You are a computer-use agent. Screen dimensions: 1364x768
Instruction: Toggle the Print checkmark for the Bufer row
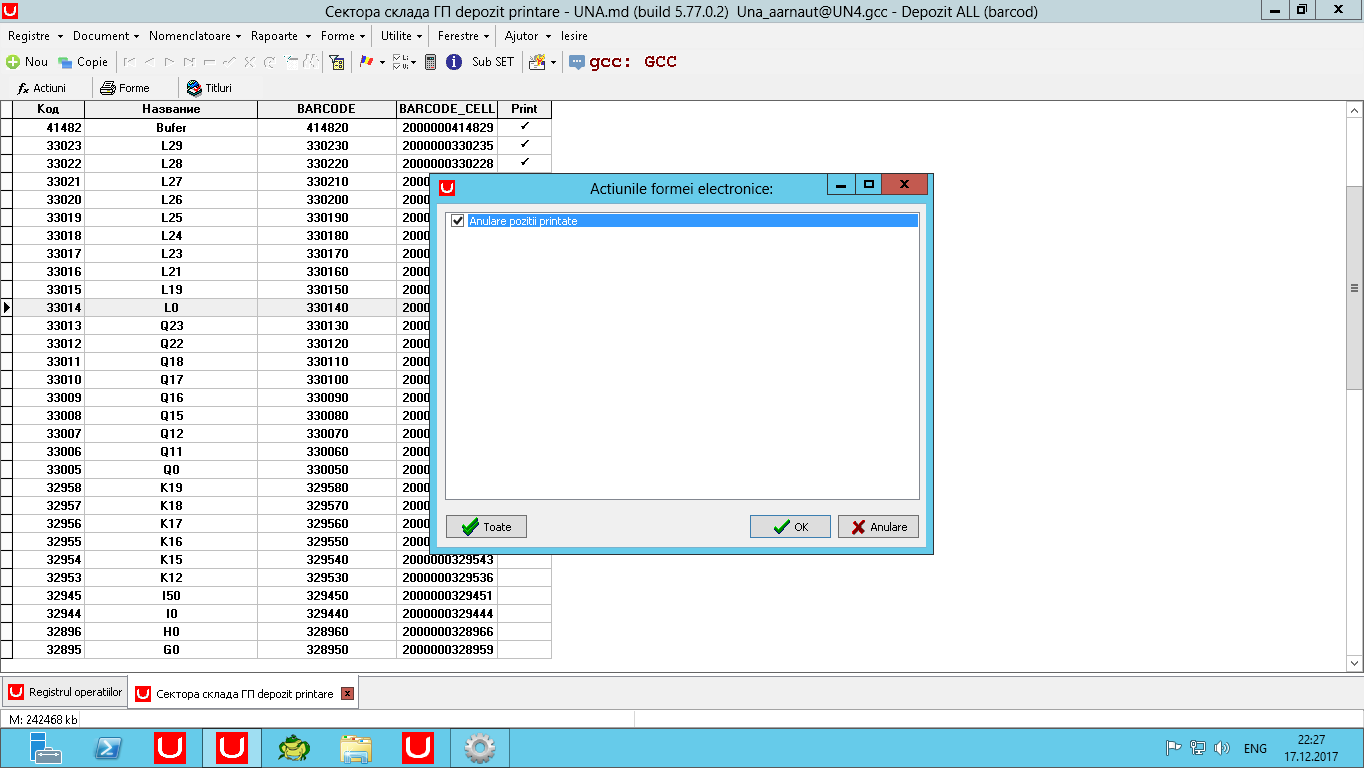click(524, 127)
